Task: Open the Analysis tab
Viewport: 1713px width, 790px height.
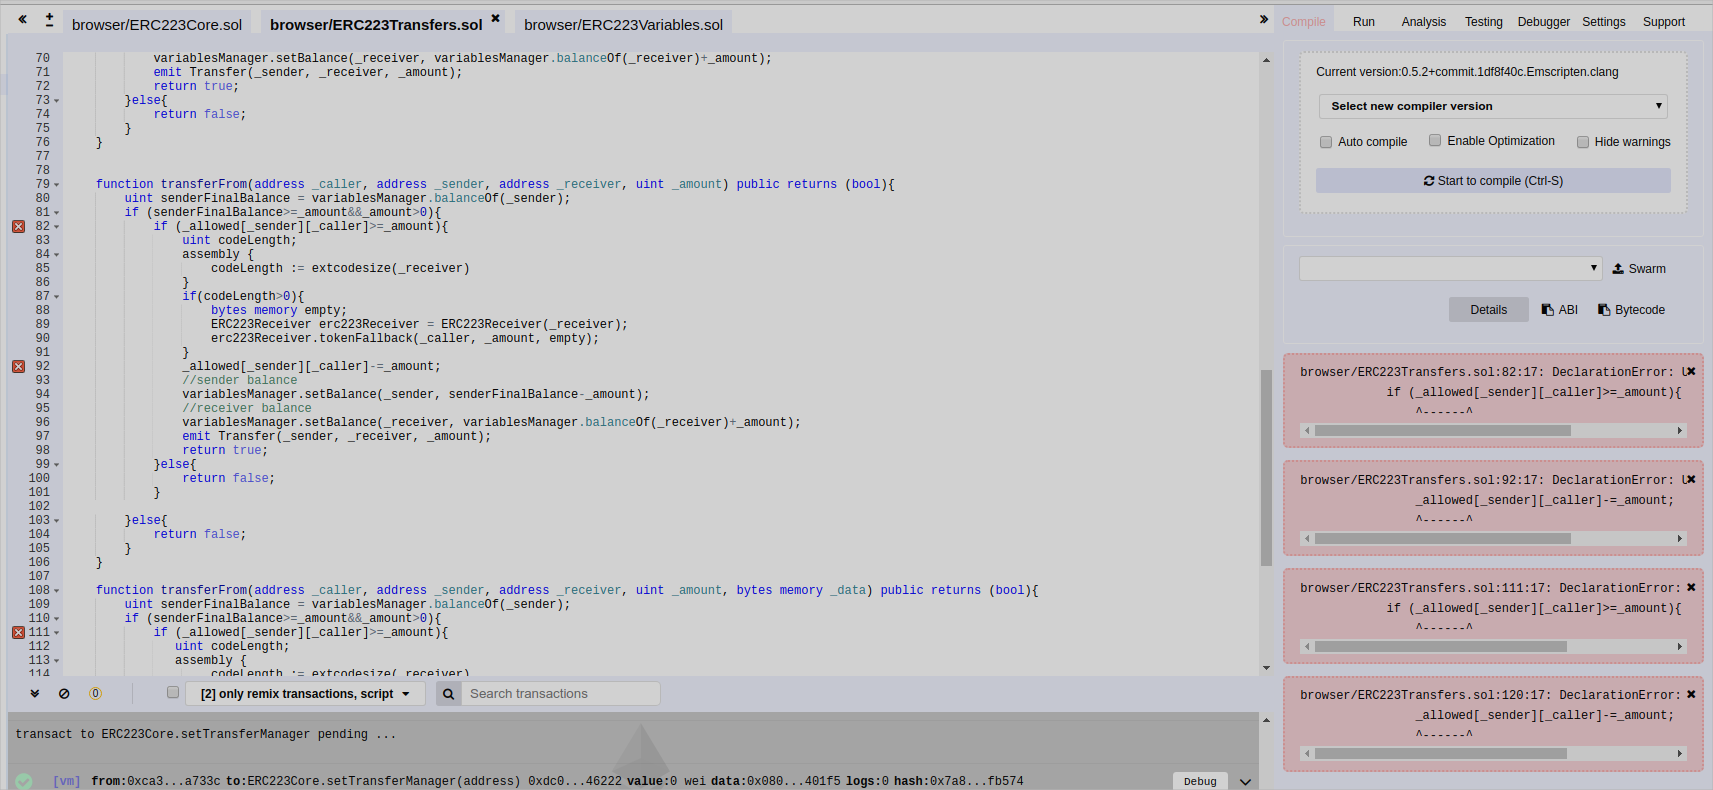Action: click(x=1423, y=22)
